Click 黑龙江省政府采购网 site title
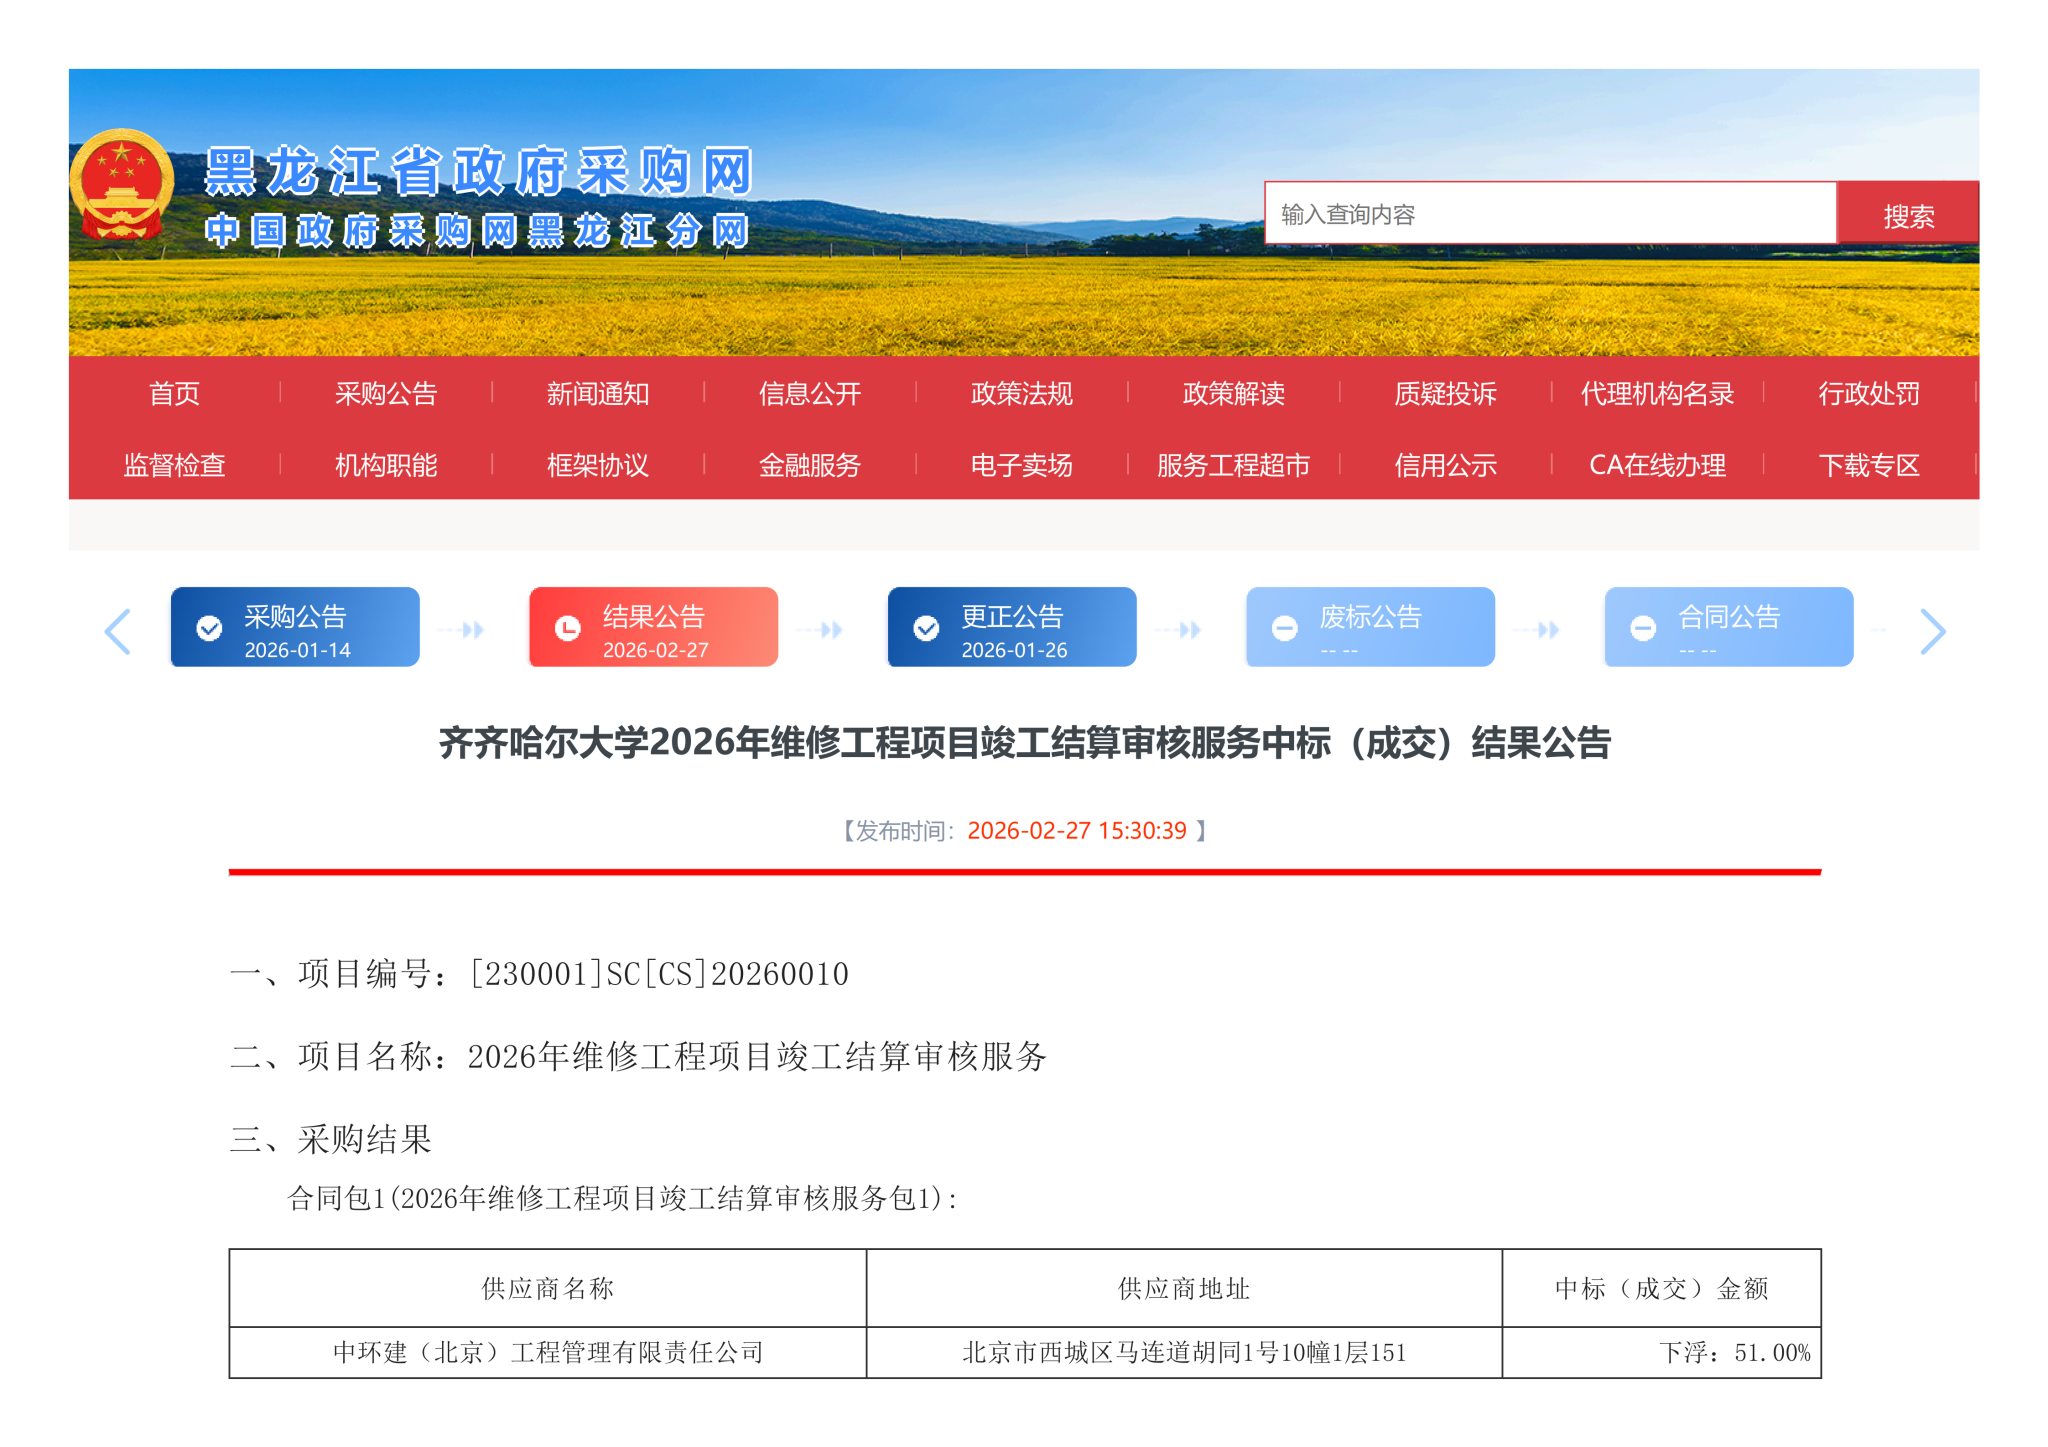 click(x=478, y=172)
